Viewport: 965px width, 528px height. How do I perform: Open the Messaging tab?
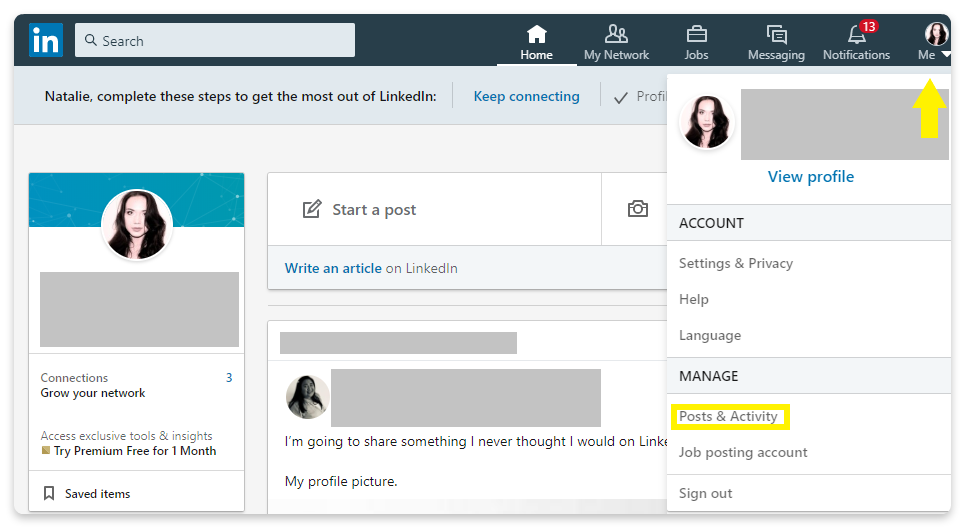point(776,42)
